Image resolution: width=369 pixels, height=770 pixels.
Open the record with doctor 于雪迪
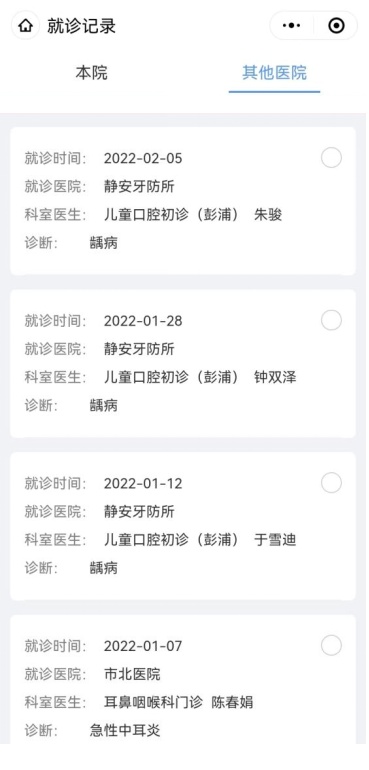[183, 526]
